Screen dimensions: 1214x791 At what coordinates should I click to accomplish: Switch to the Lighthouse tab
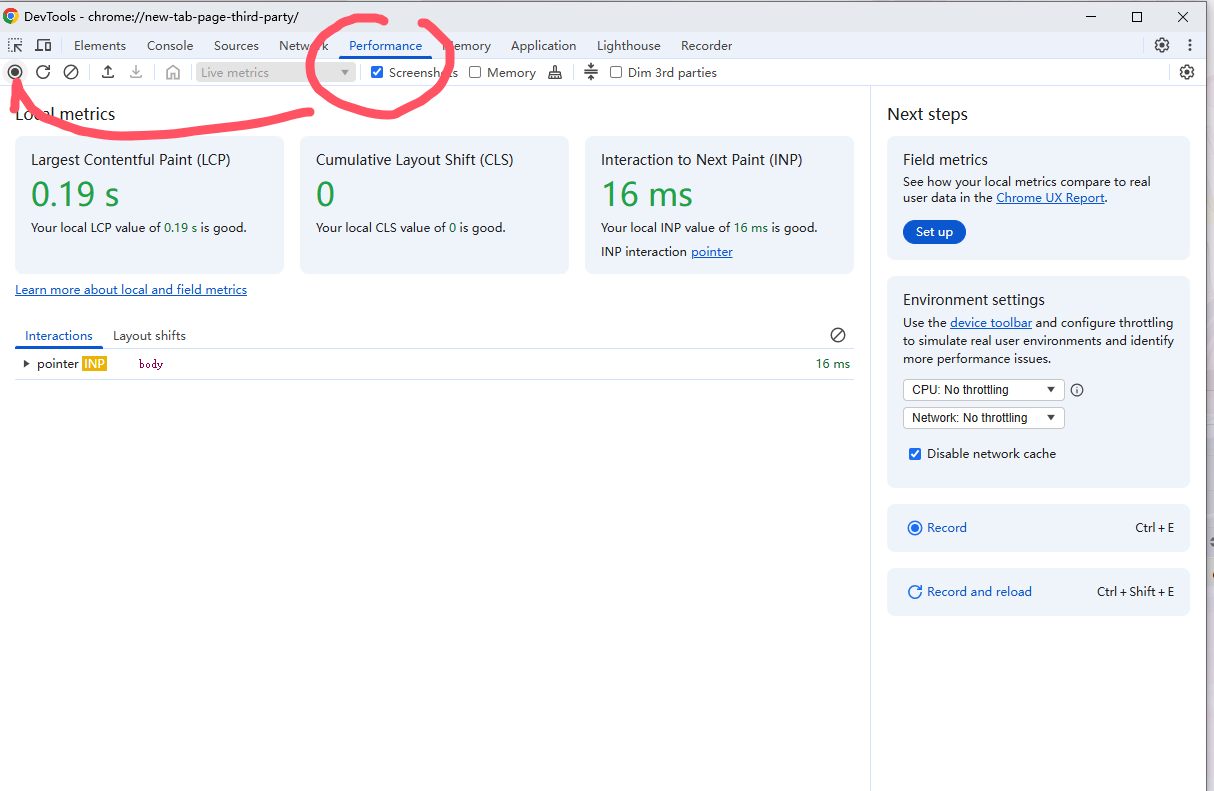[628, 45]
